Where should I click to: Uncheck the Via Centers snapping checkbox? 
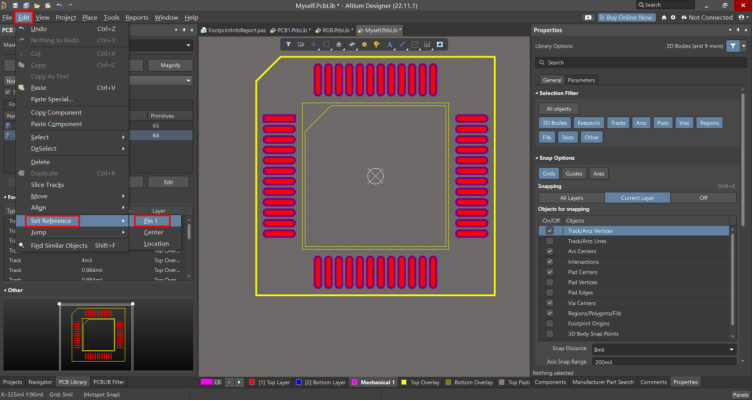click(549, 302)
